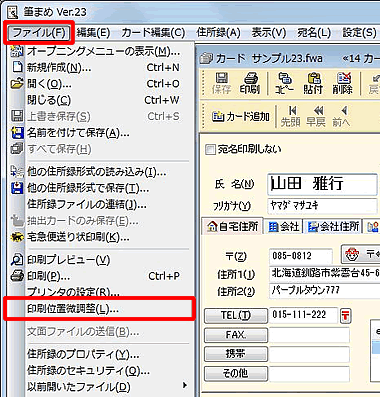Open the 設定(S) menu
The width and height of the screenshot is (380, 397).
point(359,33)
